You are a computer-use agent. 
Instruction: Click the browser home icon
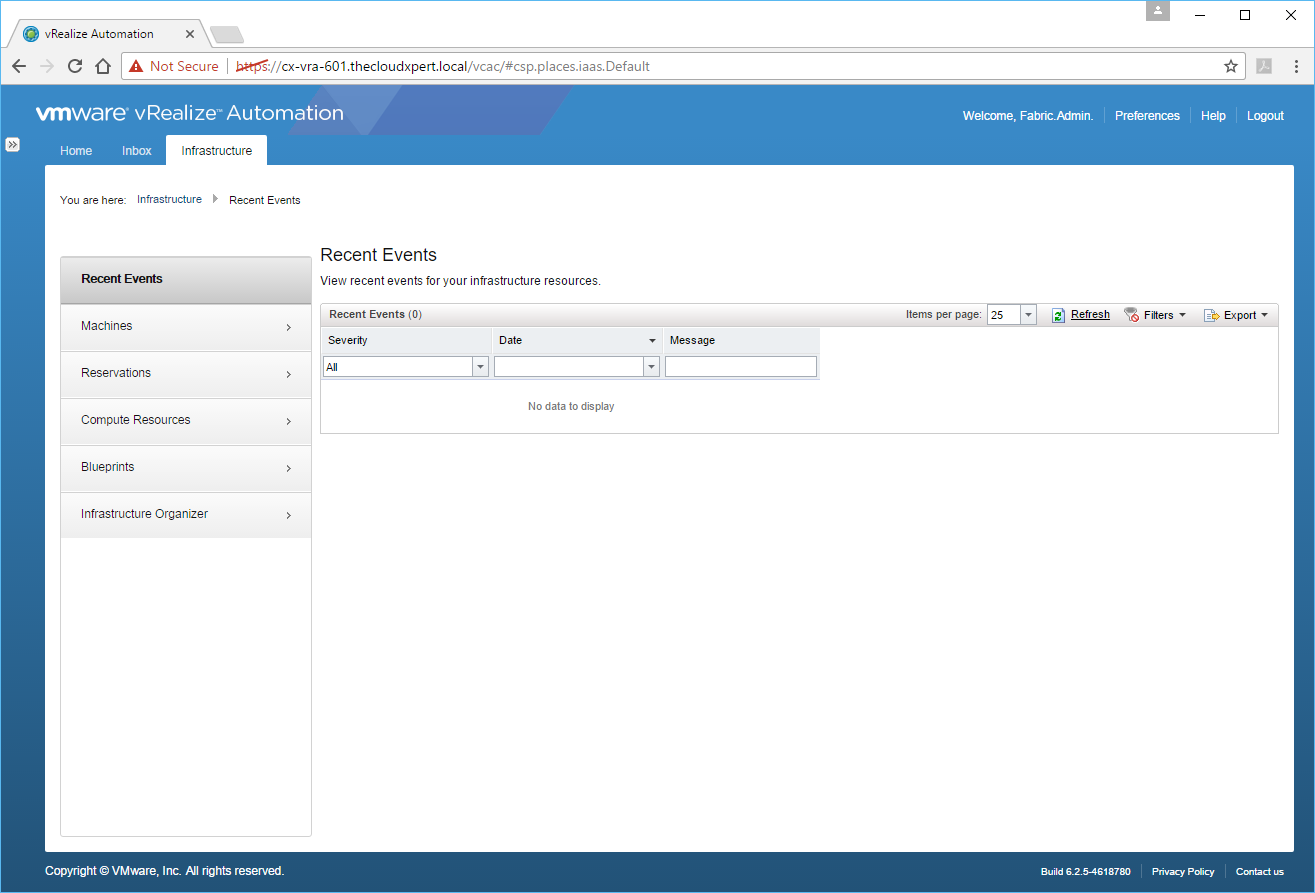[102, 66]
